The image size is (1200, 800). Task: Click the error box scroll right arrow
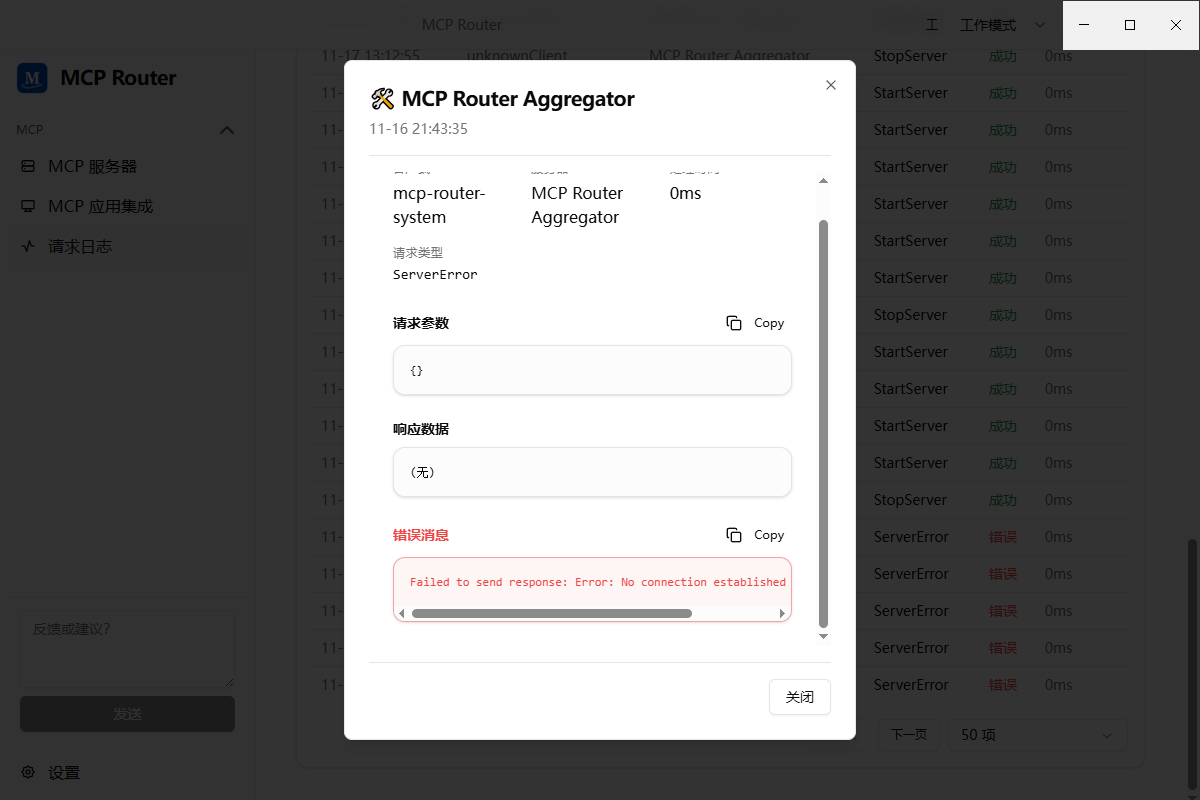click(x=783, y=613)
